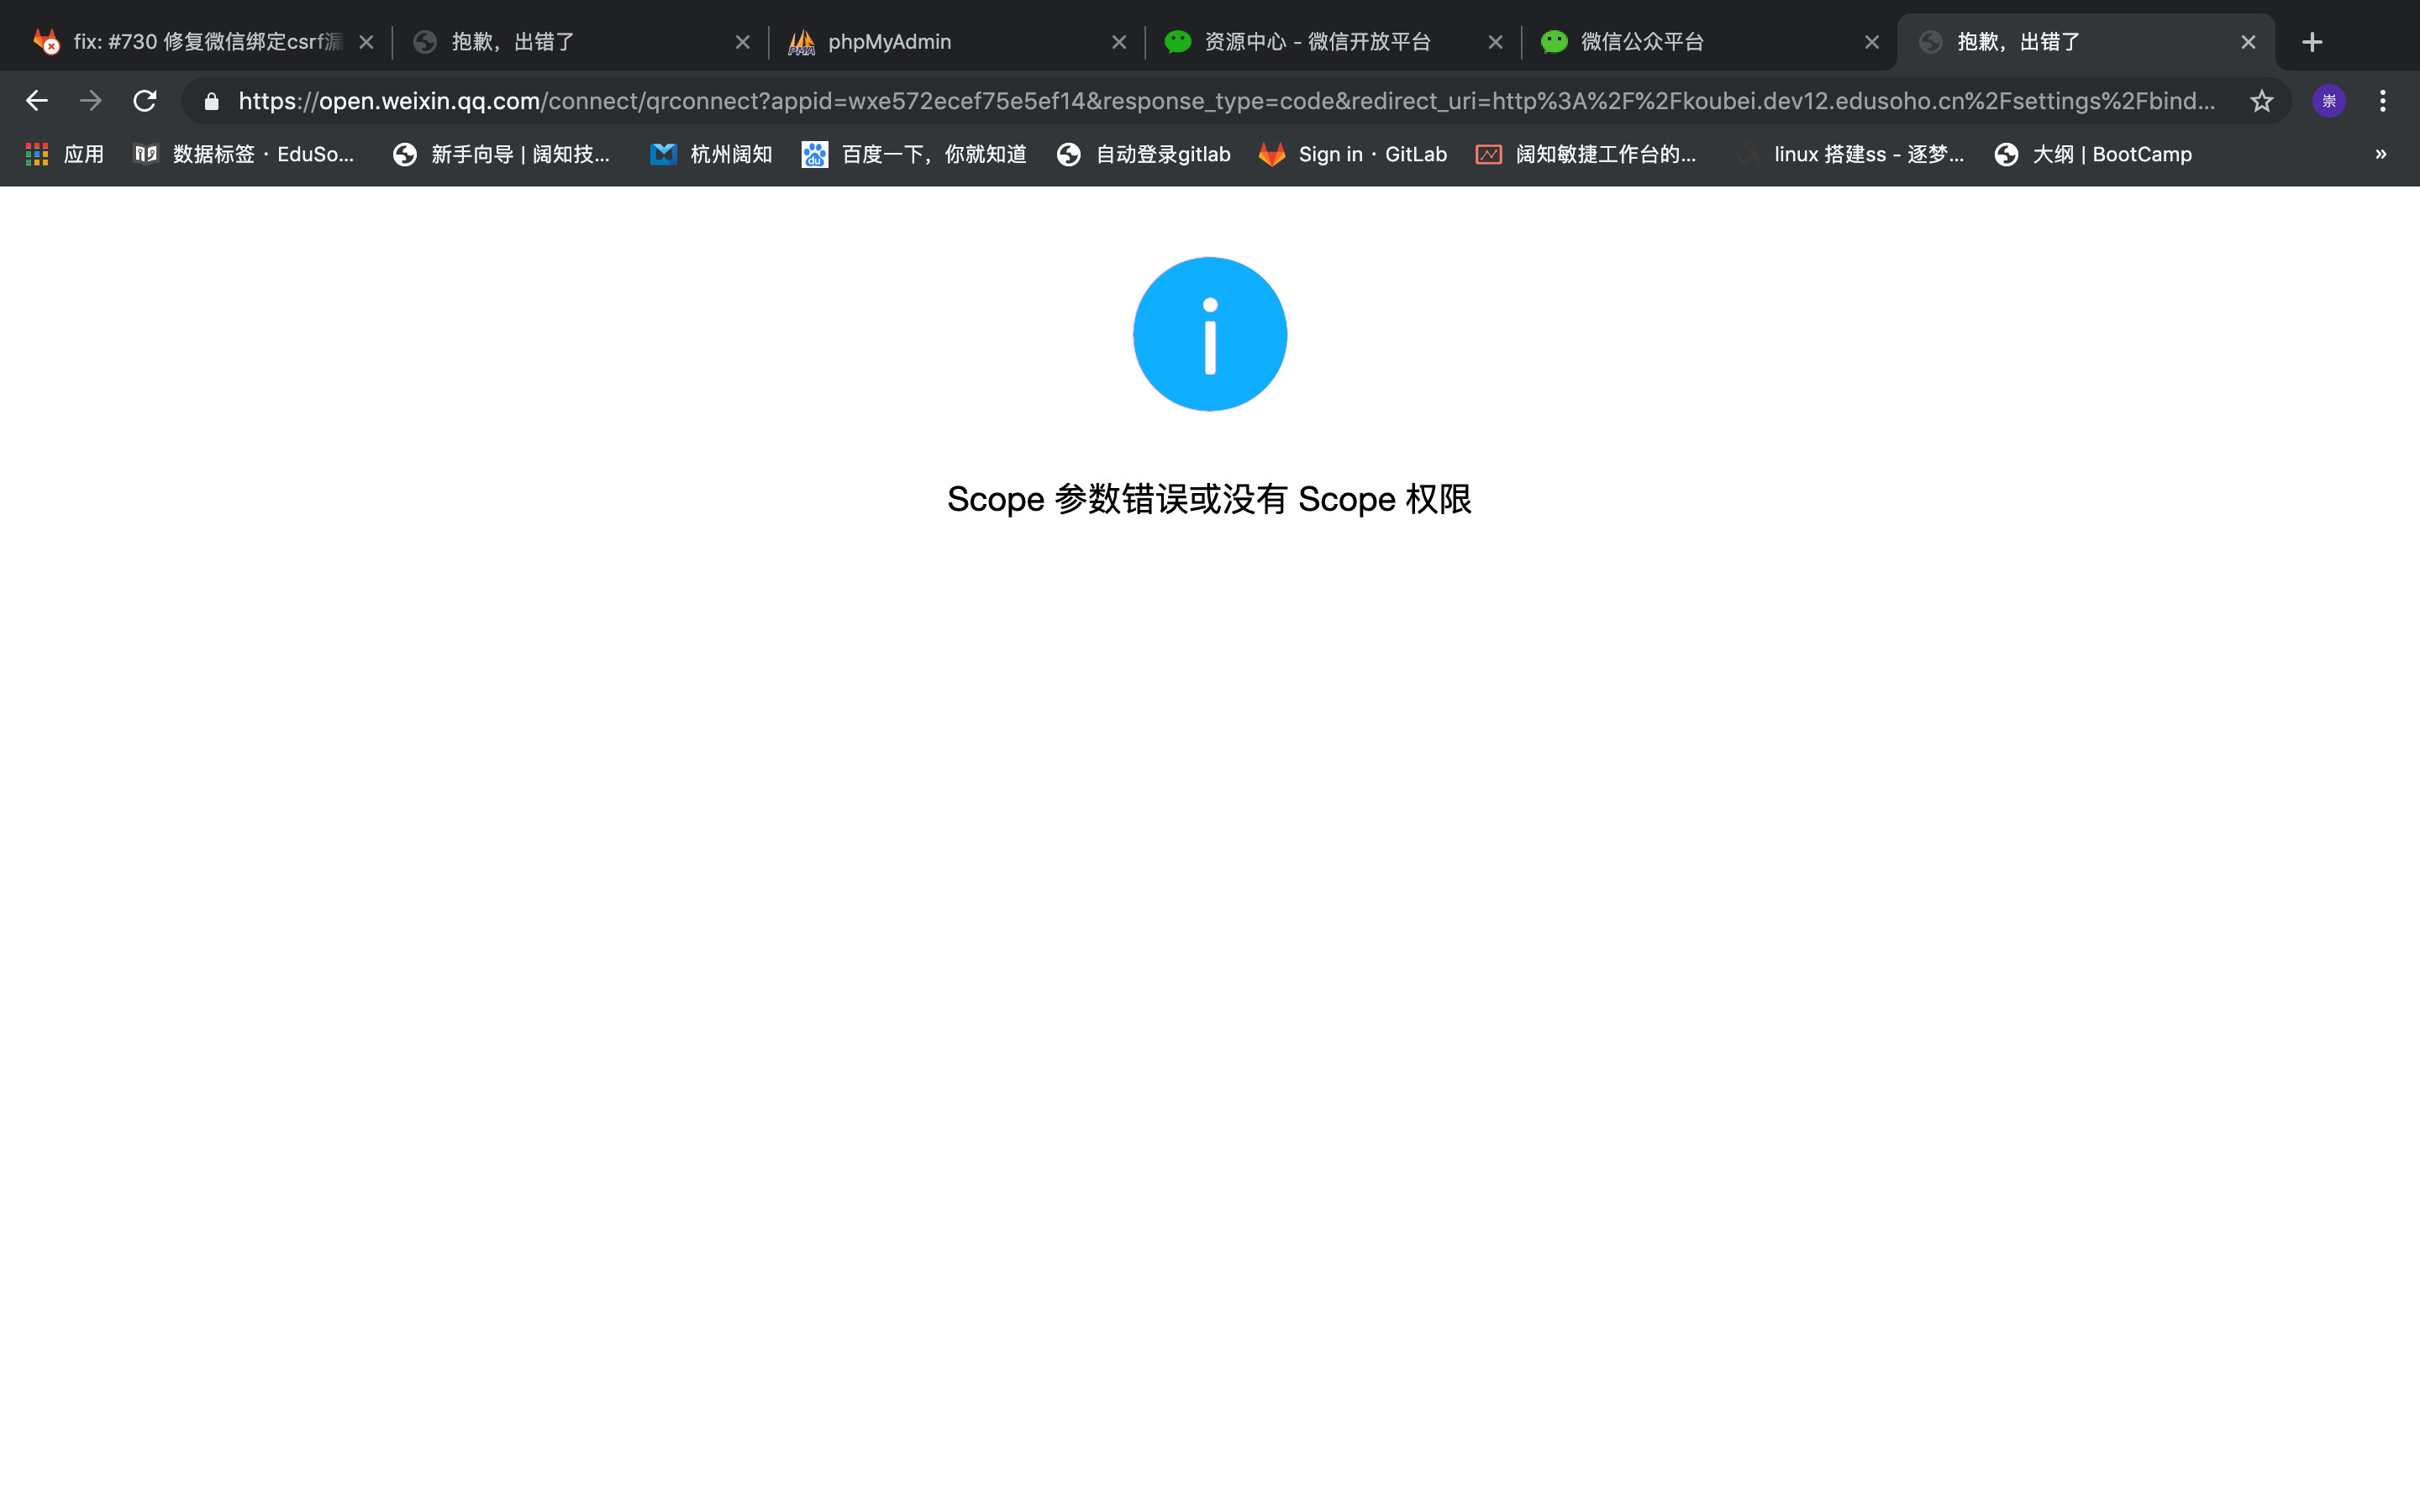The image size is (2420, 1512).
Task: Open 百度一下，你就知道 bookmark
Action: (x=914, y=154)
